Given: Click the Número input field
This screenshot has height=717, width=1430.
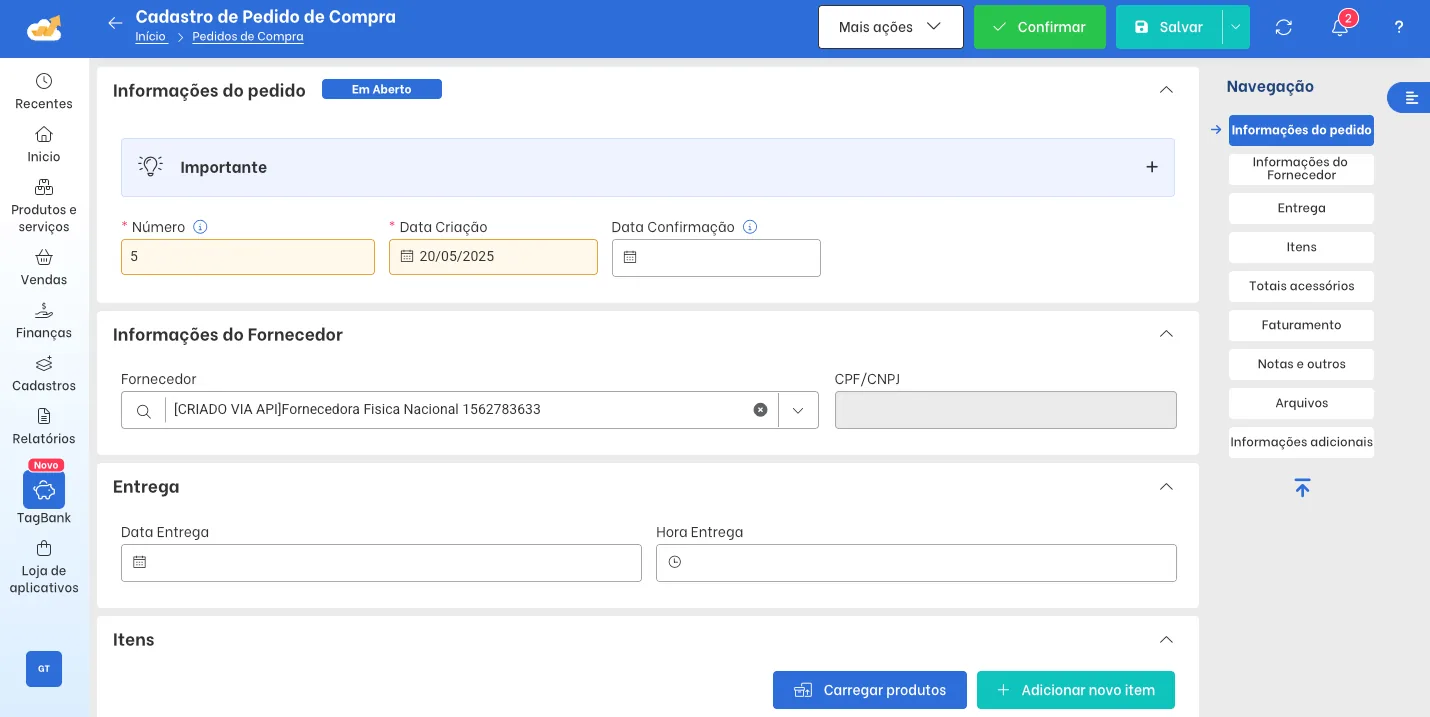Looking at the screenshot, I should 248,257.
